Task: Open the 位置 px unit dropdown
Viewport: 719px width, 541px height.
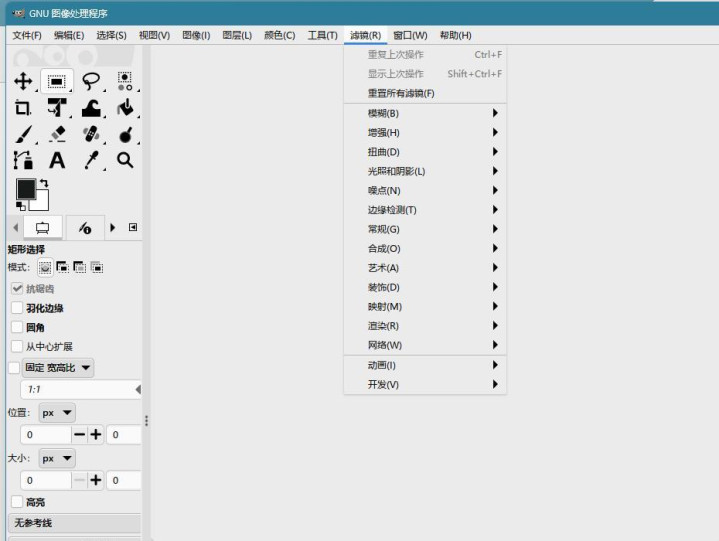Action: pos(57,413)
